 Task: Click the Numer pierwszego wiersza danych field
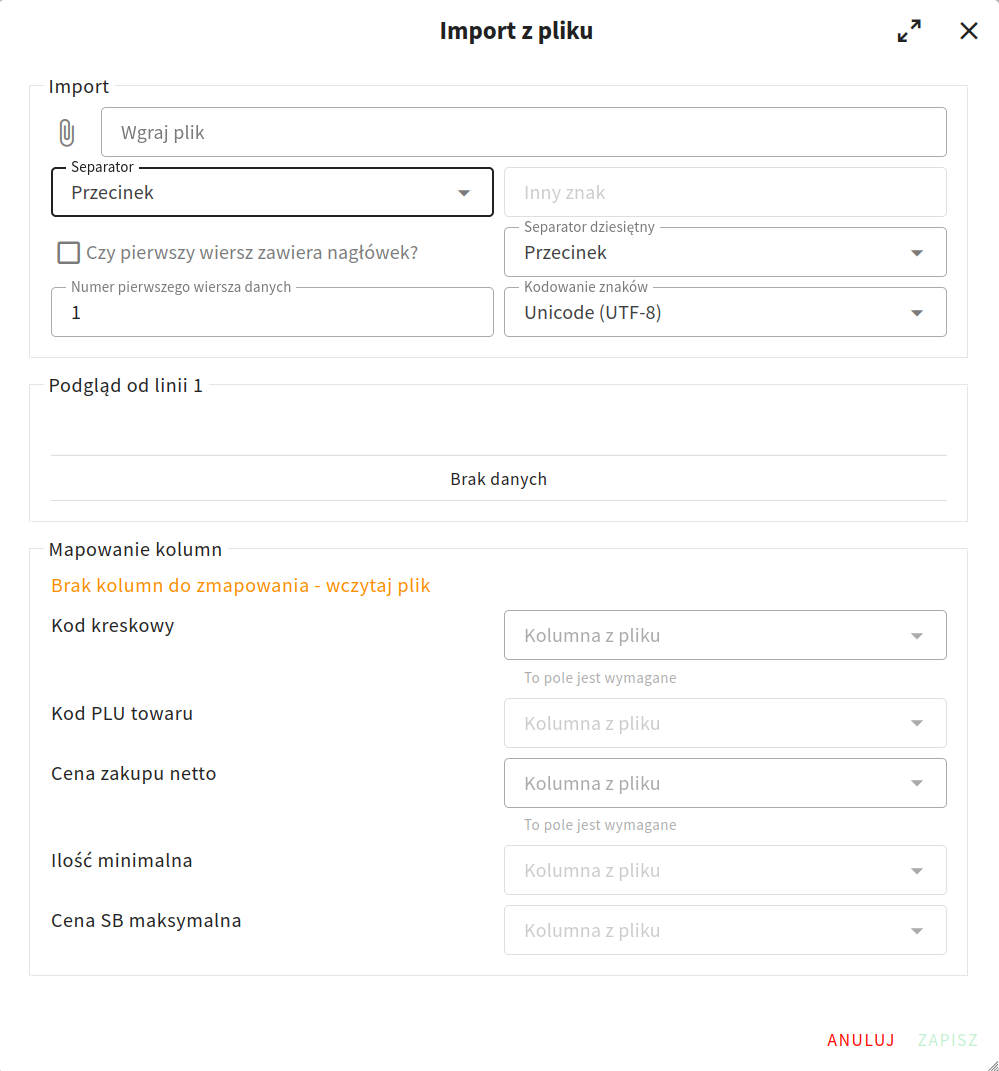(272, 313)
